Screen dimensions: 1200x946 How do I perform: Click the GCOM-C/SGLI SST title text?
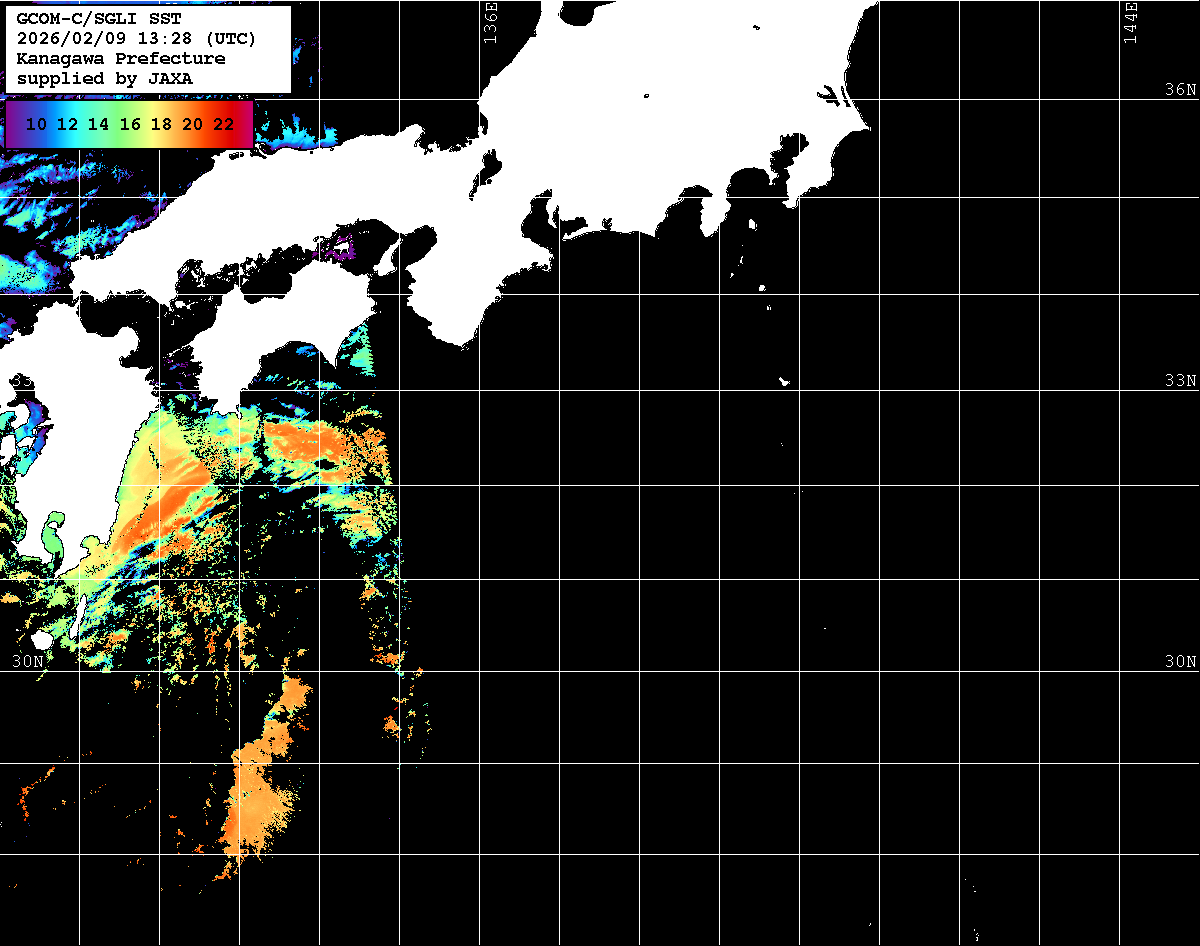coord(98,19)
